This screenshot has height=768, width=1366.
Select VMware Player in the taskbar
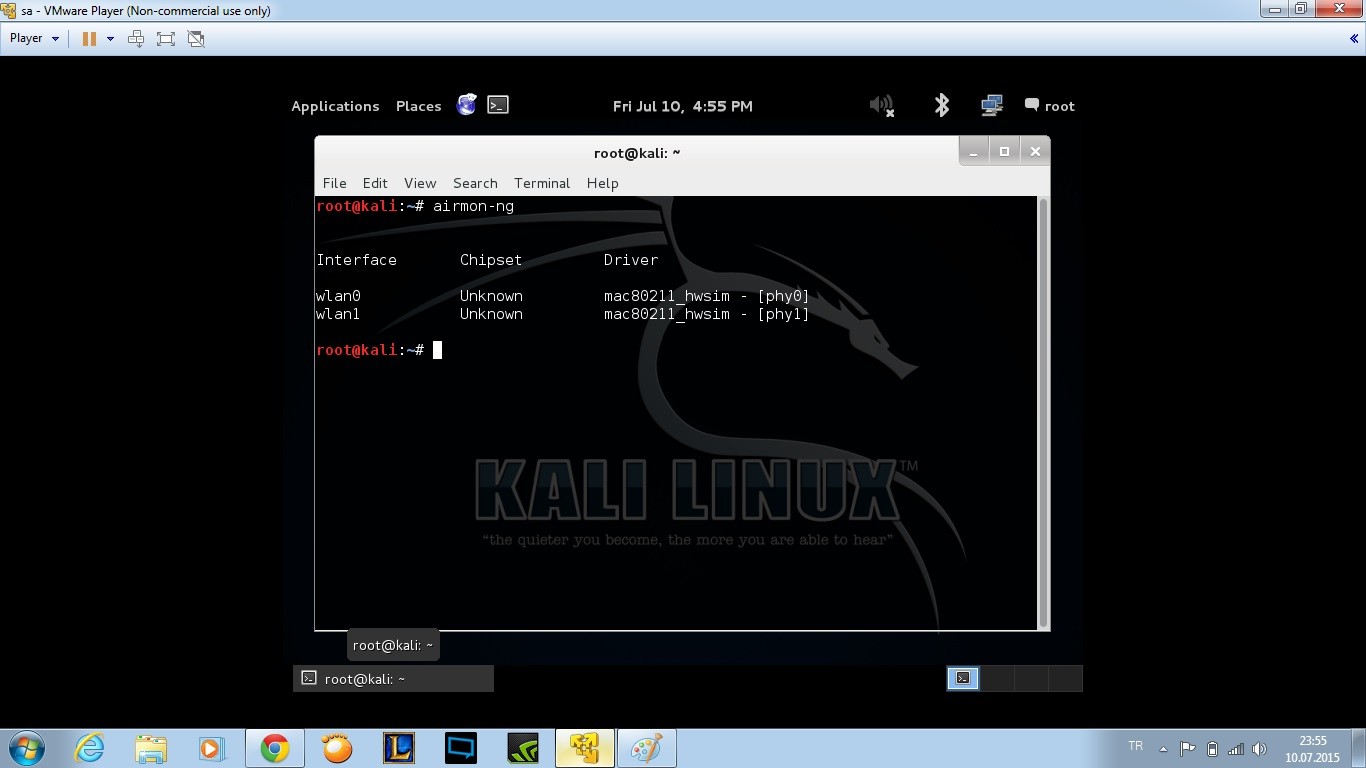click(x=585, y=748)
